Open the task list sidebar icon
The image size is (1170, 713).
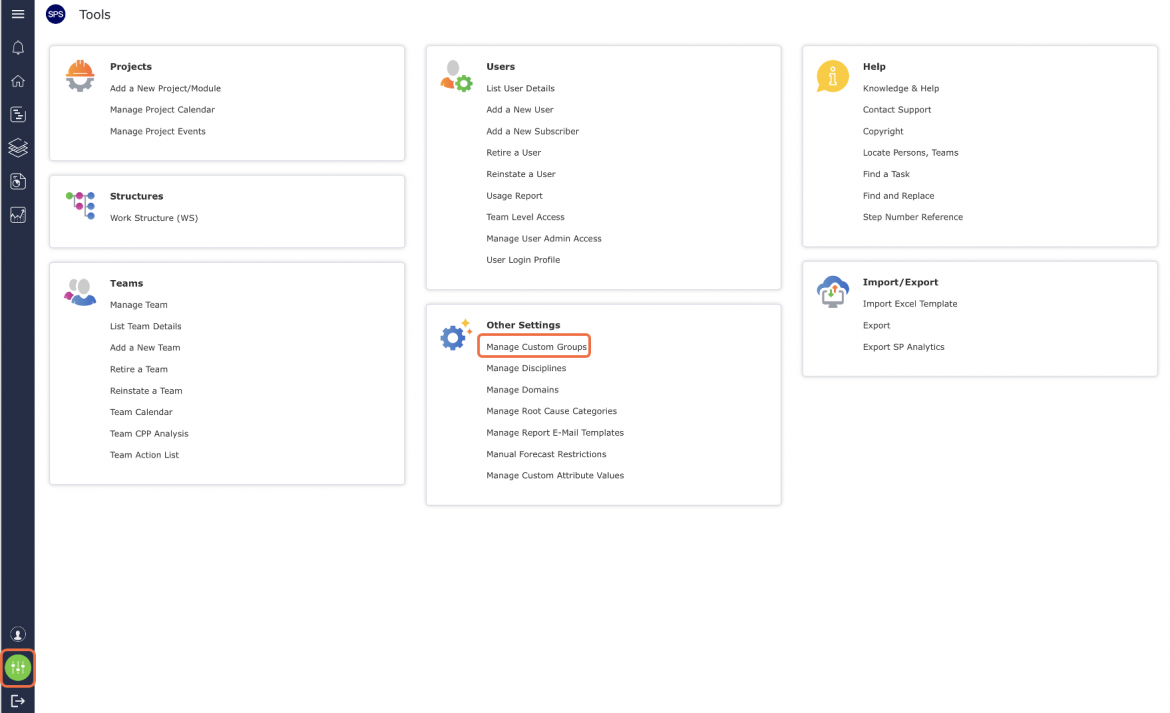[x=18, y=114]
